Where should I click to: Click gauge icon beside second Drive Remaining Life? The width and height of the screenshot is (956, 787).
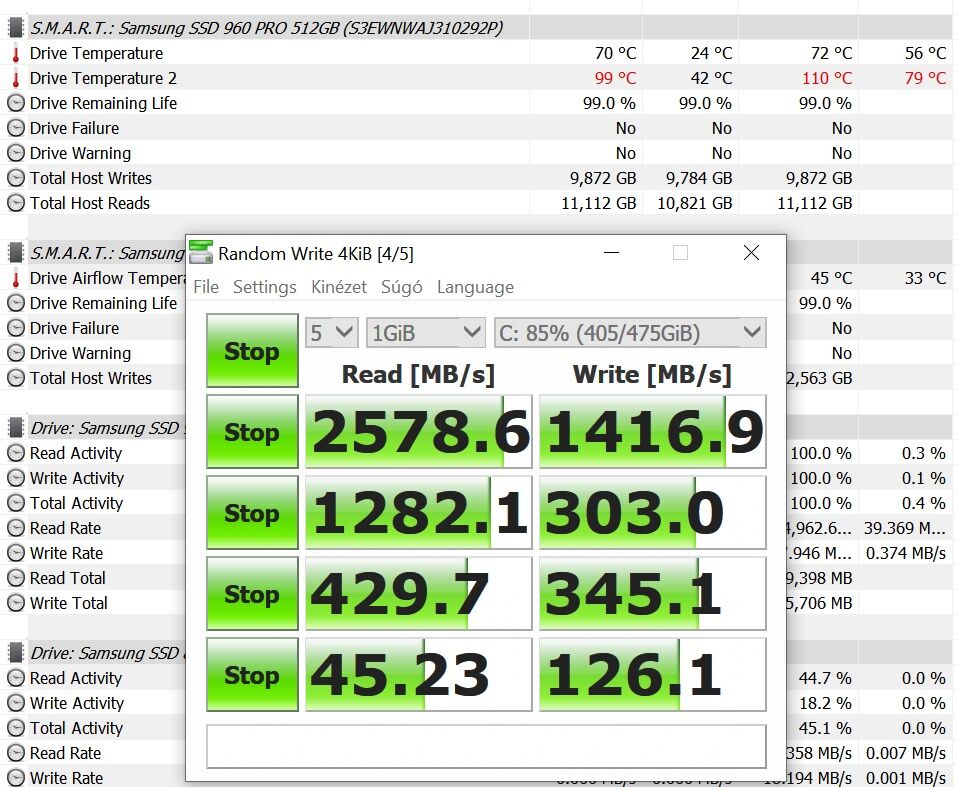tap(16, 303)
